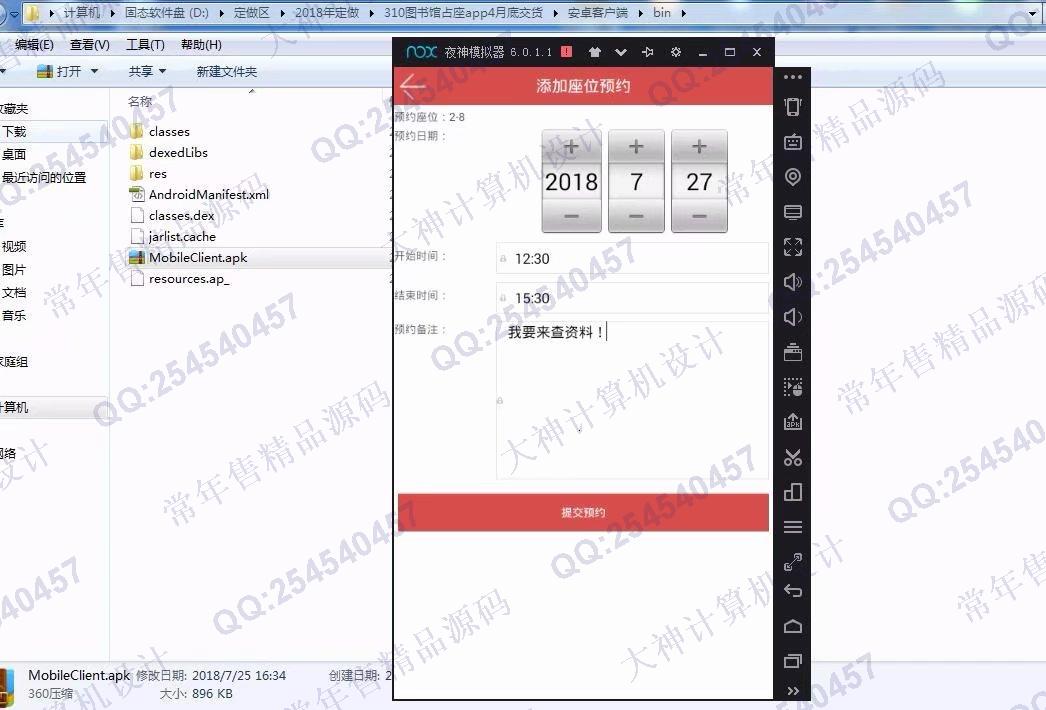Open the 编辑(E) menu in Explorer
Image resolution: width=1046 pixels, height=710 pixels.
(33, 45)
